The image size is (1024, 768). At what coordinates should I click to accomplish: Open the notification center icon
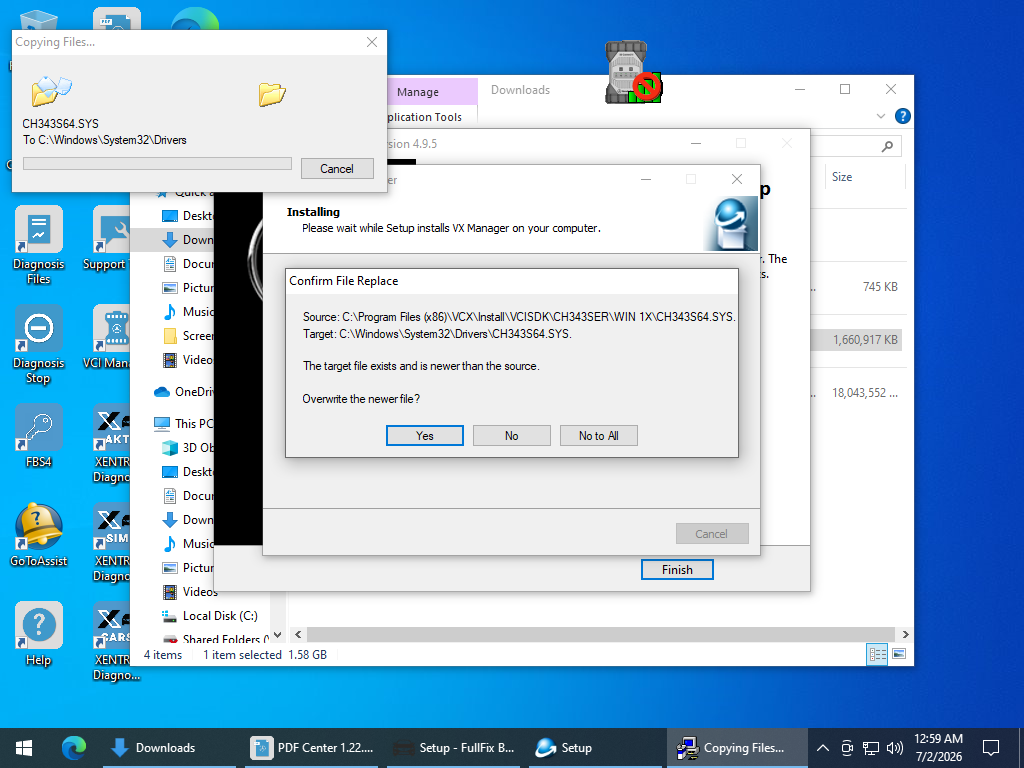click(991, 748)
